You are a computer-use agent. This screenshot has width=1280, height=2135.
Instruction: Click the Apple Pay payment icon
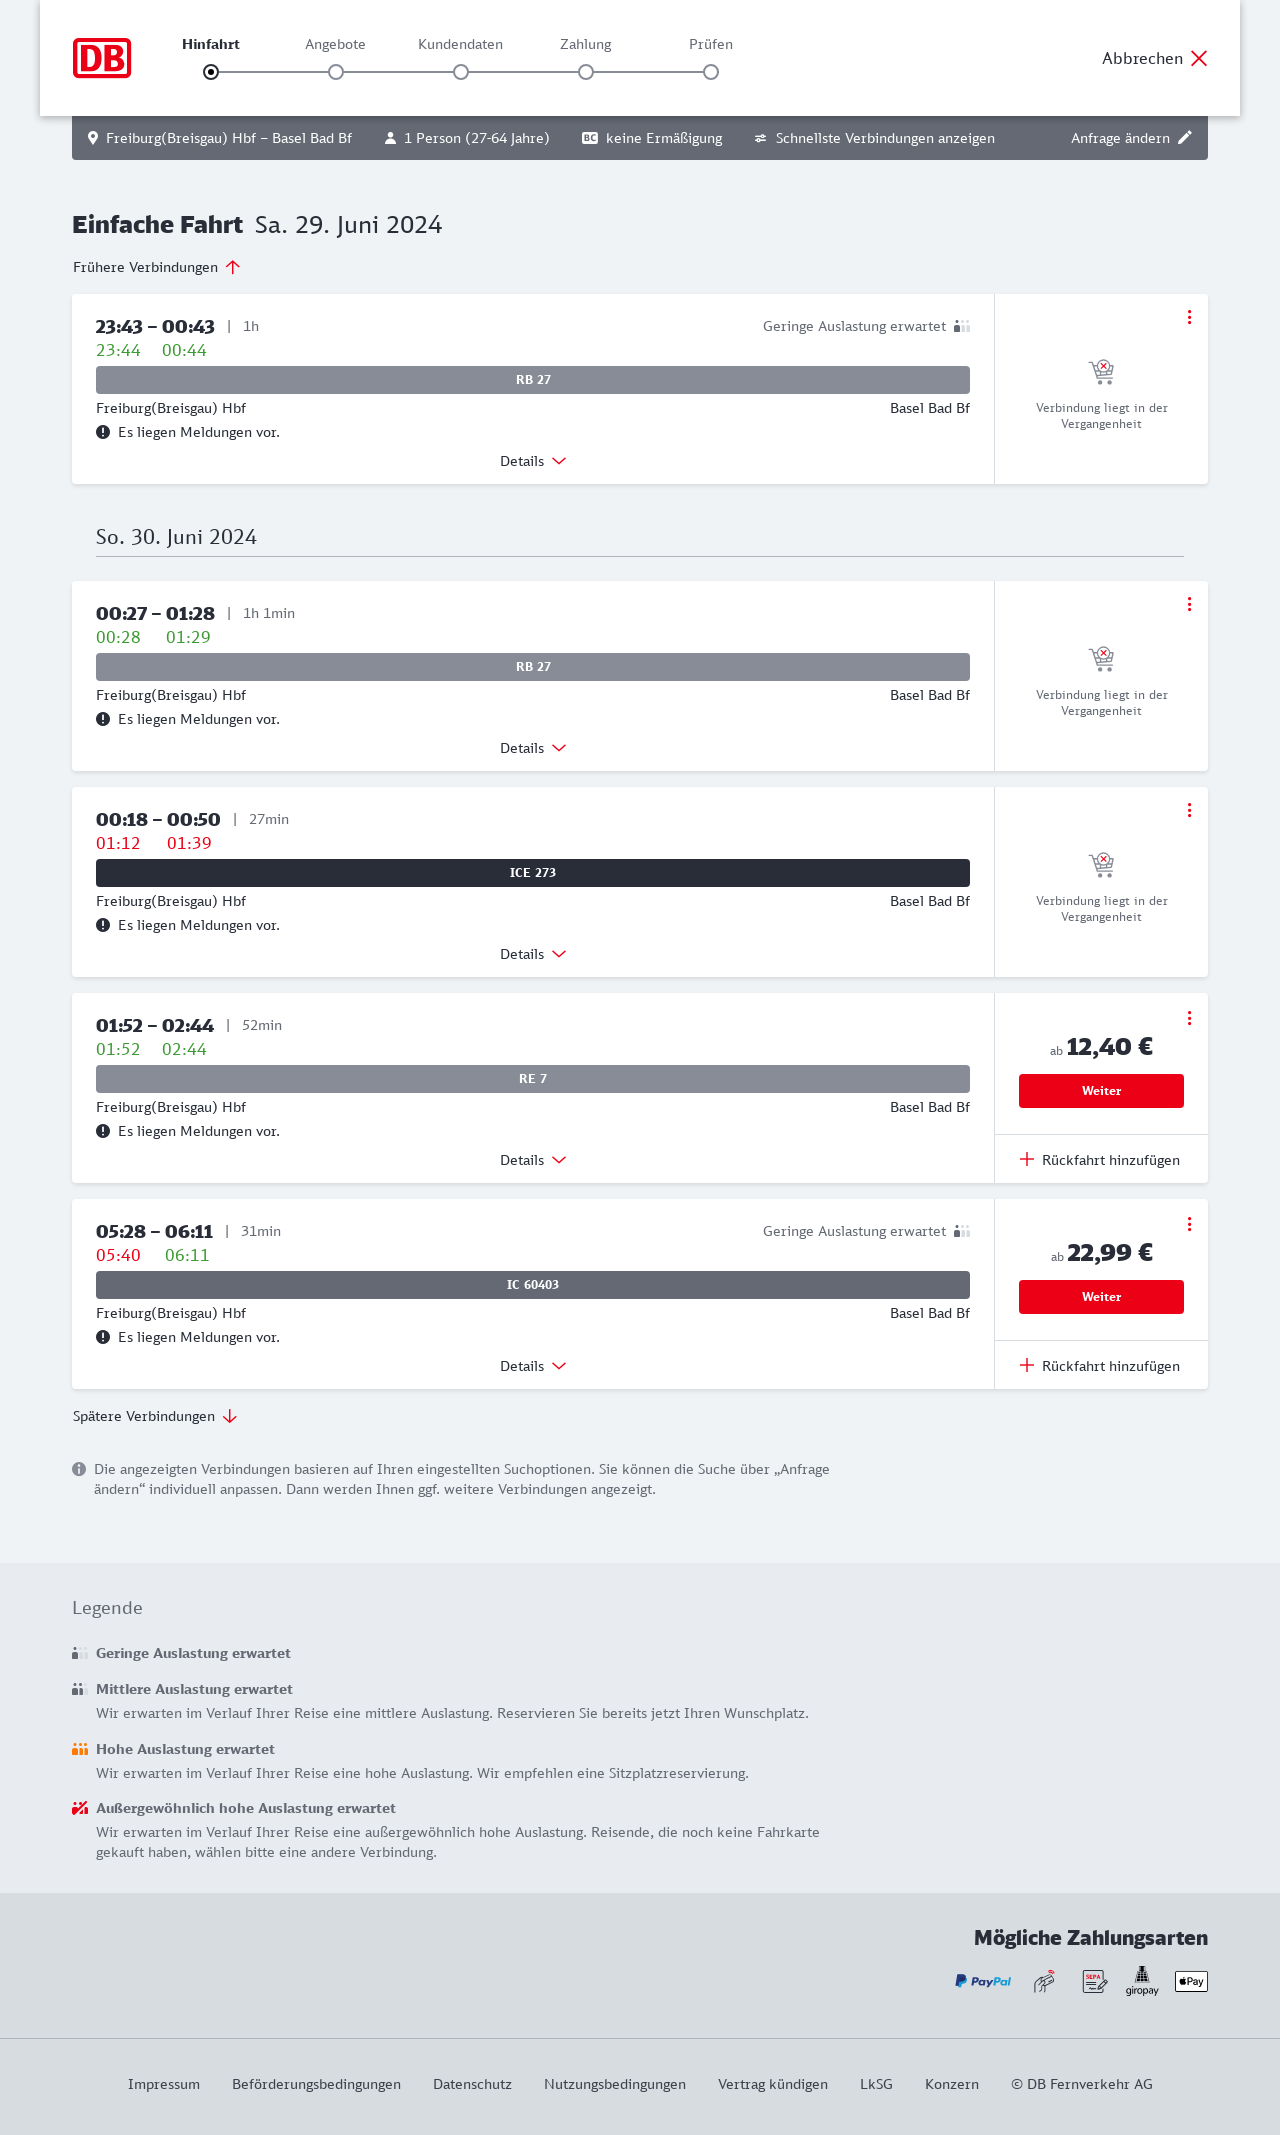point(1191,1981)
